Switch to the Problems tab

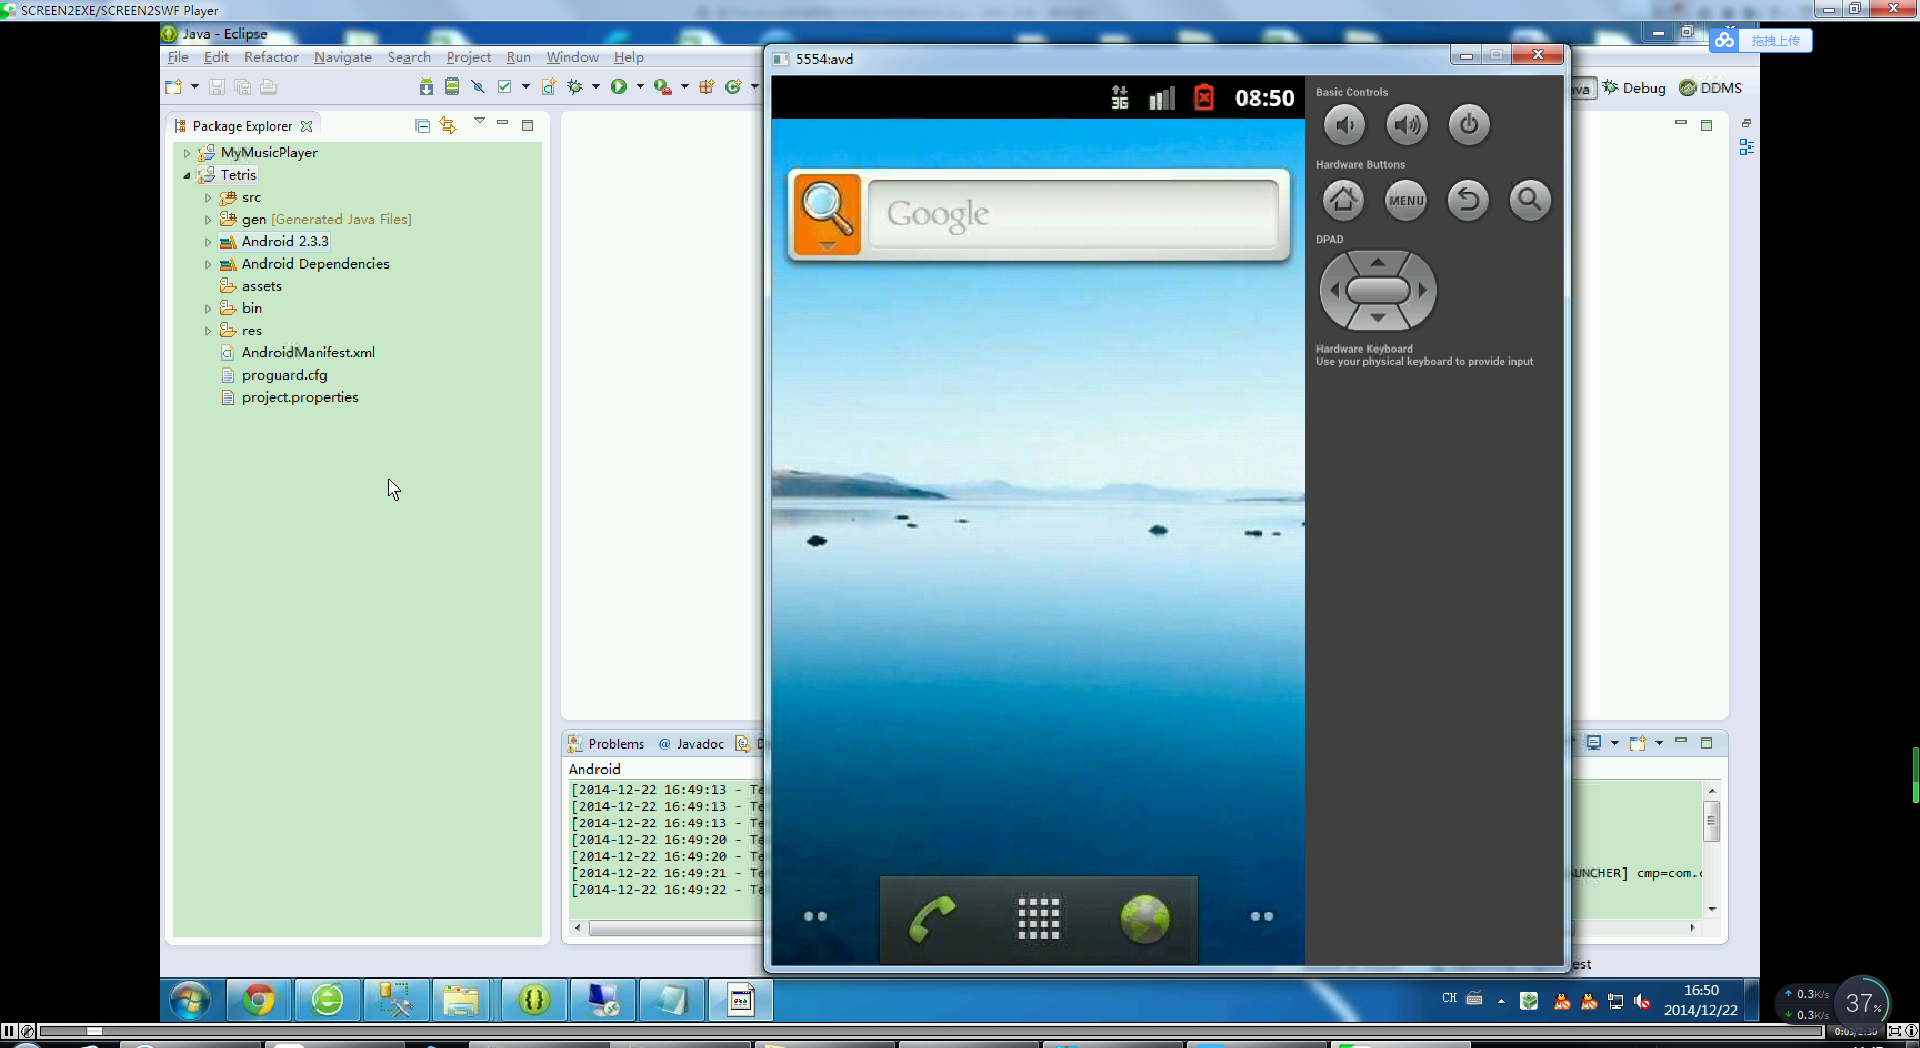coord(606,744)
